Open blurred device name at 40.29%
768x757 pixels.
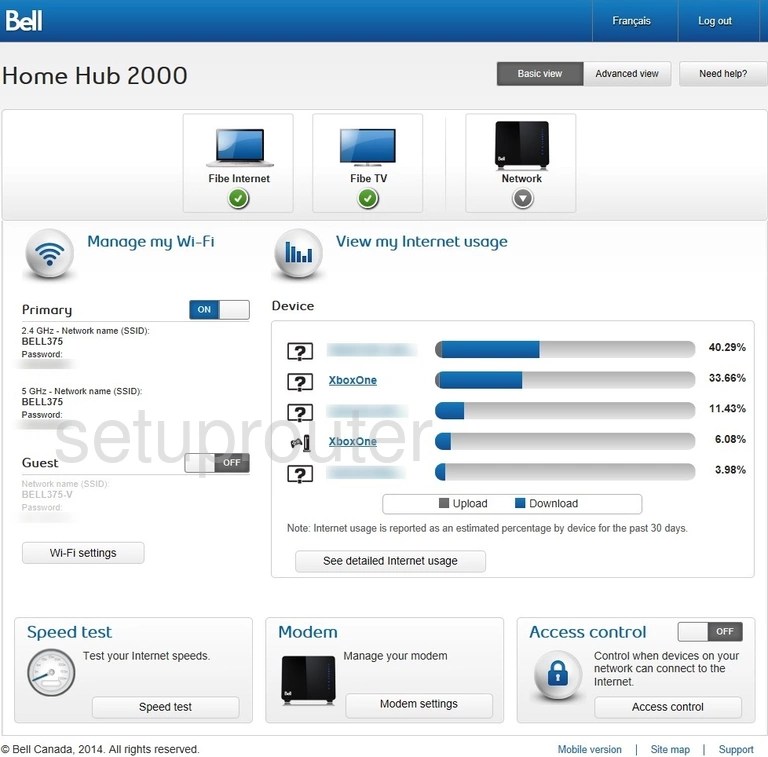pyautogui.click(x=372, y=350)
